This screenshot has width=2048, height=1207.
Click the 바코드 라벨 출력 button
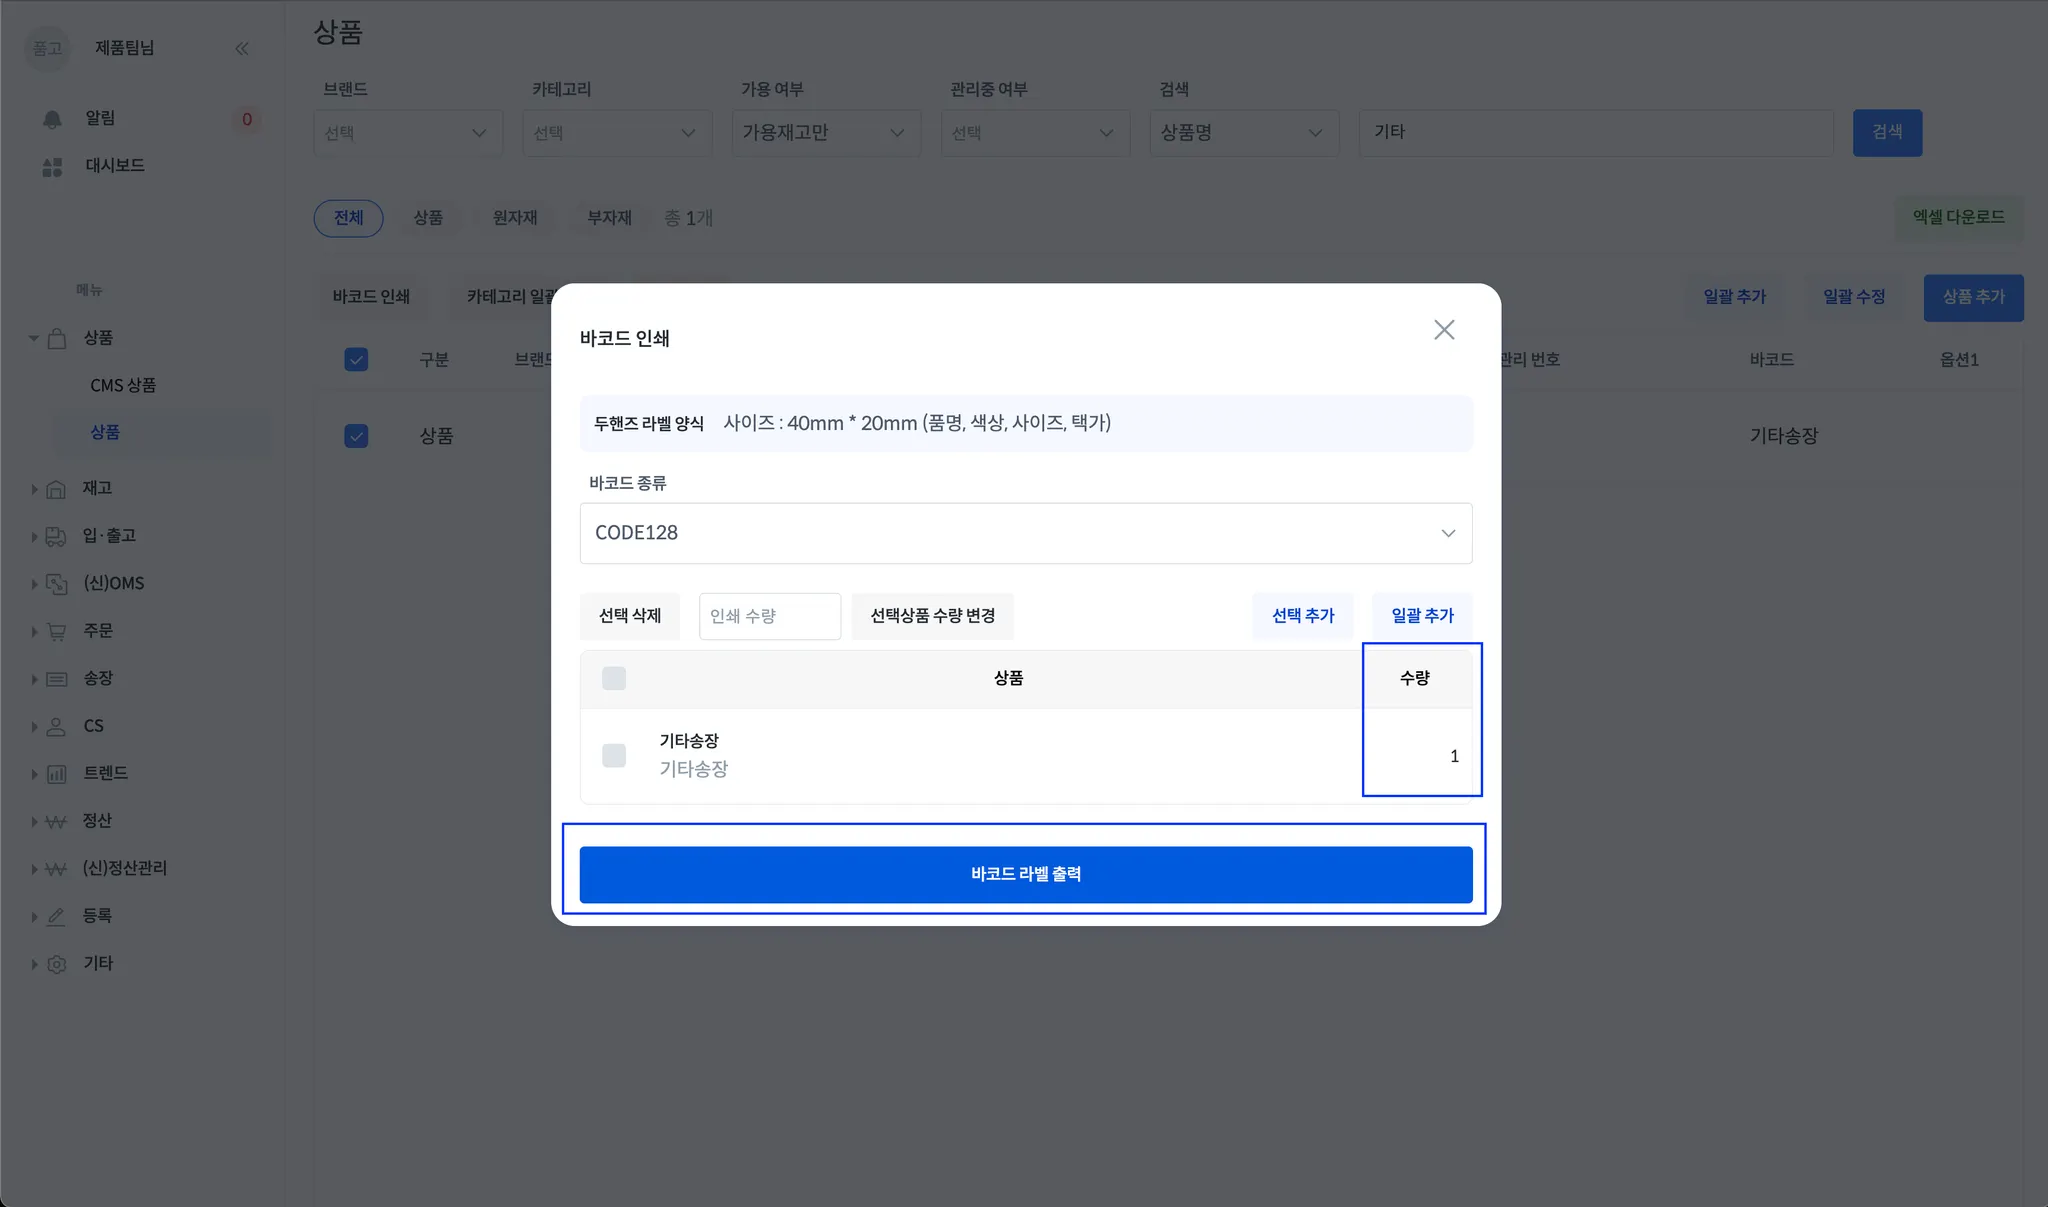[x=1025, y=874]
